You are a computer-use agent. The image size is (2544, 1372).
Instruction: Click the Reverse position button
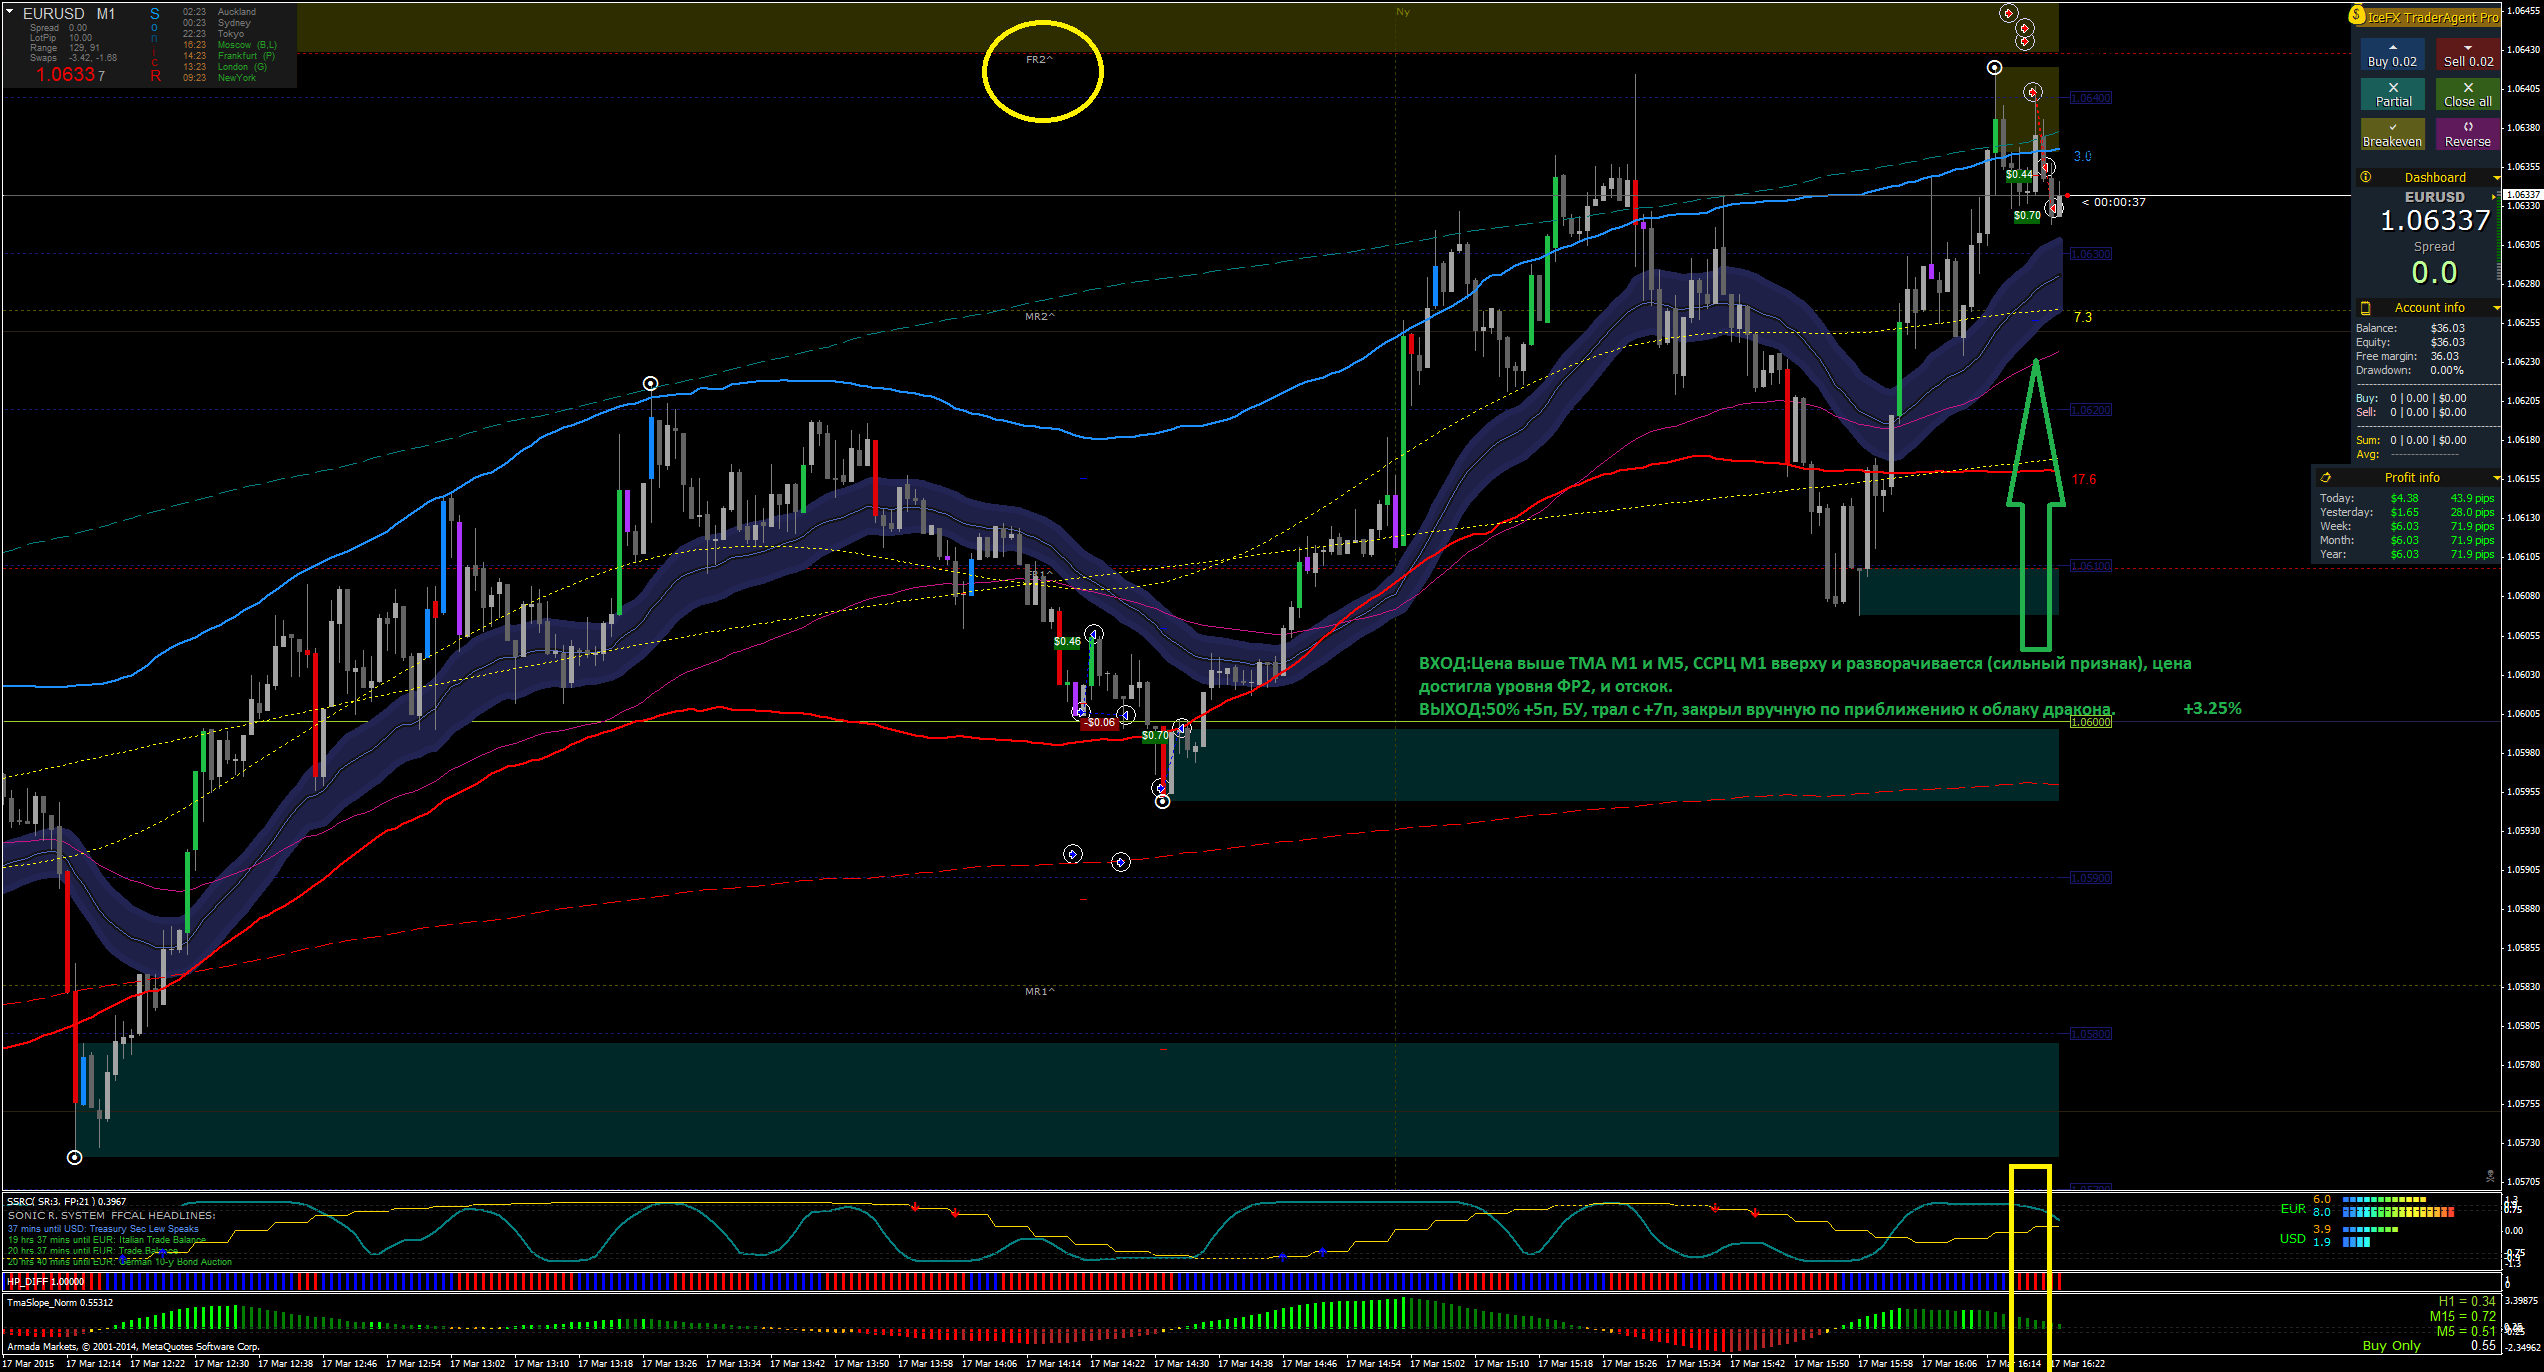pos(2468,134)
